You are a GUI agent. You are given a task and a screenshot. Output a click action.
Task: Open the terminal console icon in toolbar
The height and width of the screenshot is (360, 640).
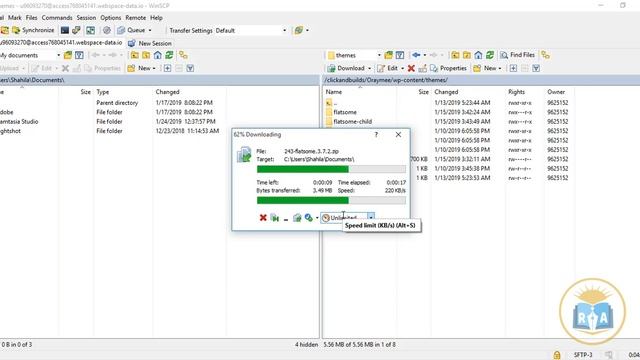64,30
